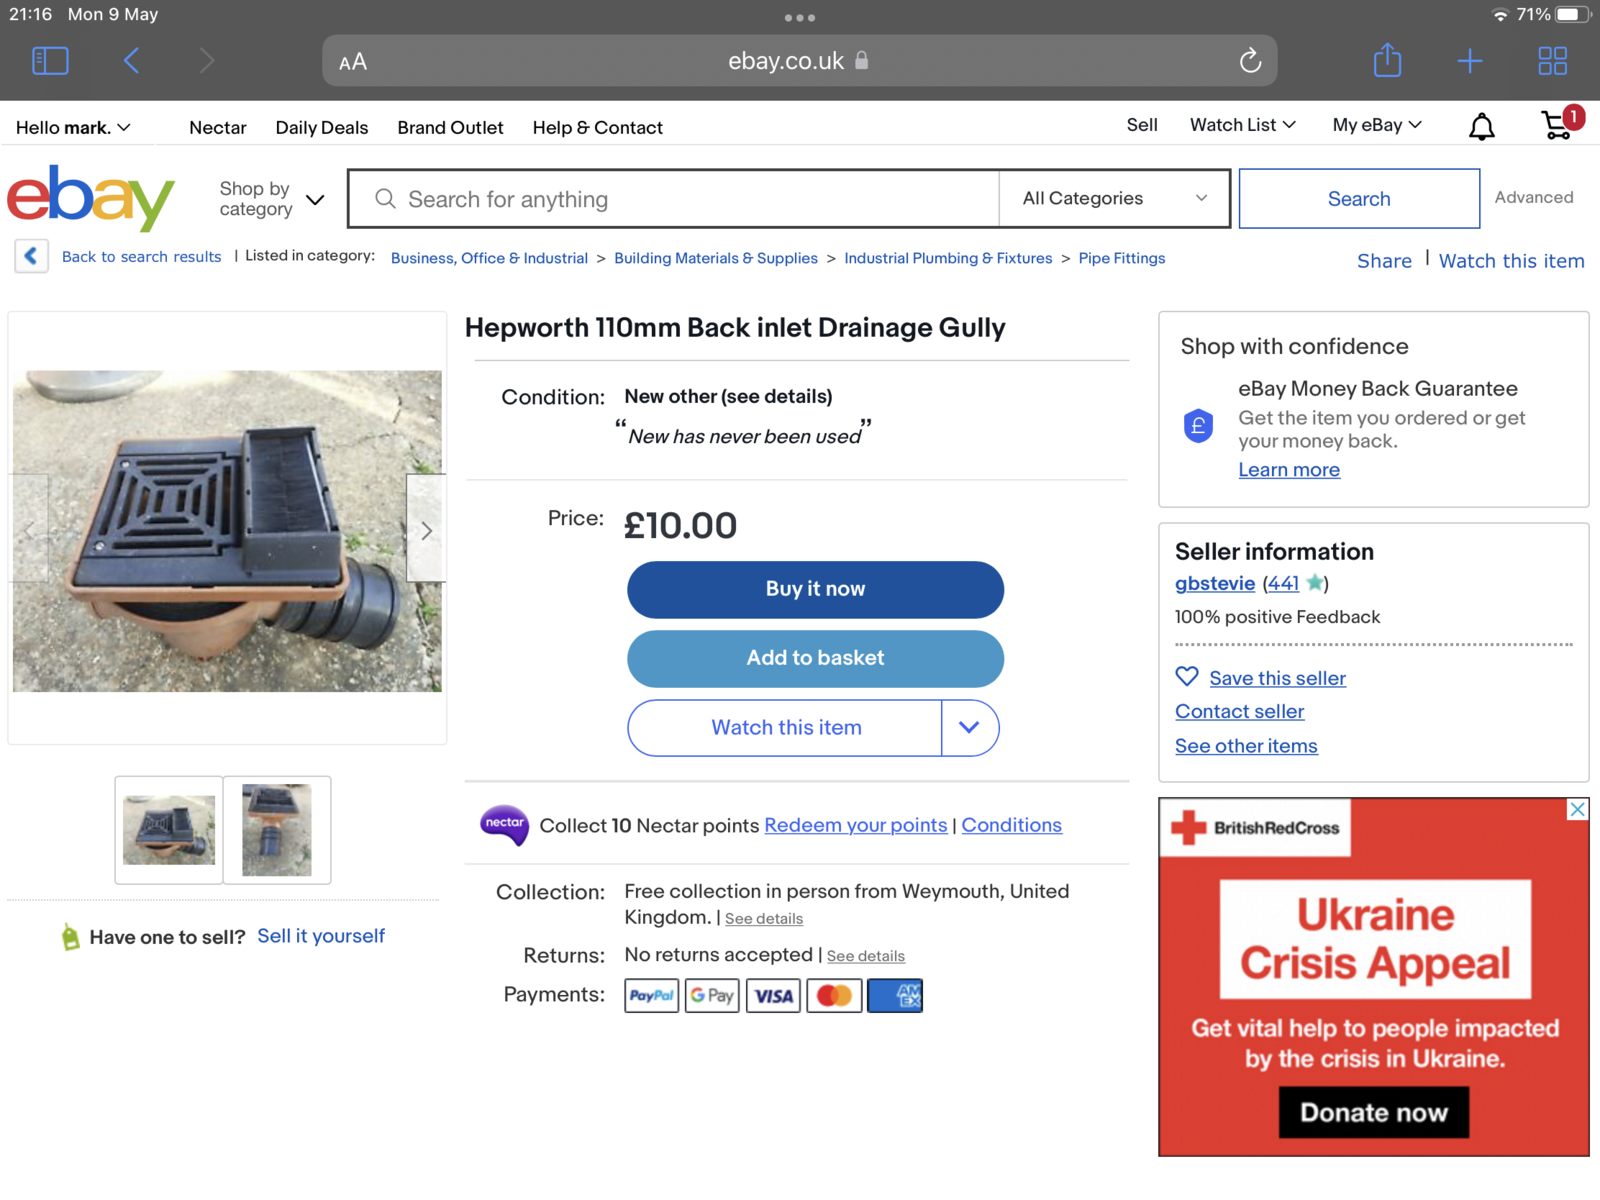Select the second product thumbnail image
The image size is (1600, 1200).
click(277, 830)
